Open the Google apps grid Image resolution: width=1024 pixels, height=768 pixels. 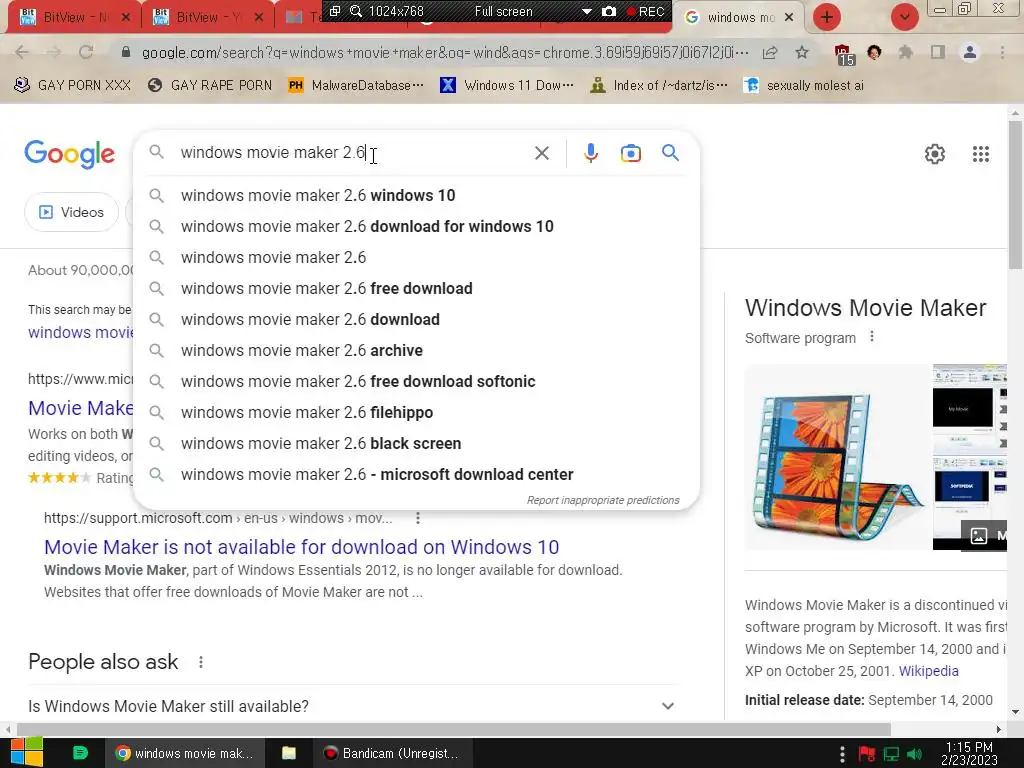(980, 153)
